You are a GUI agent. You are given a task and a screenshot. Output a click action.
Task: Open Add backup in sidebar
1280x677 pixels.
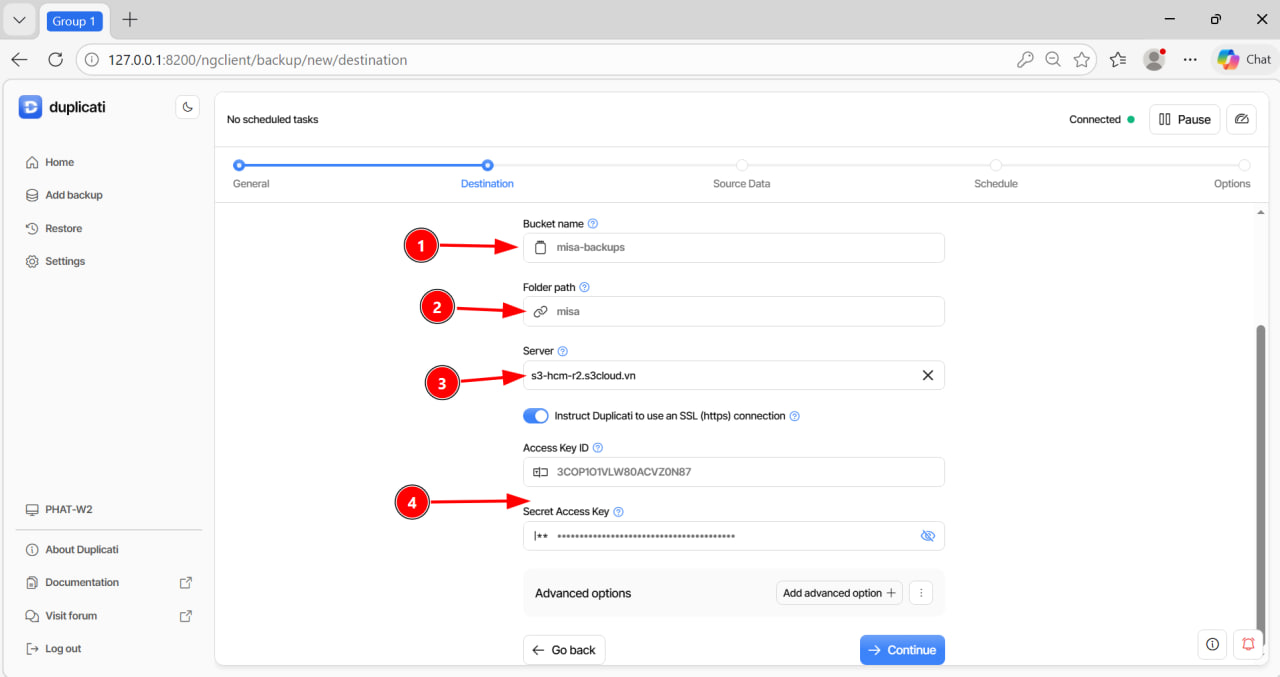click(73, 195)
